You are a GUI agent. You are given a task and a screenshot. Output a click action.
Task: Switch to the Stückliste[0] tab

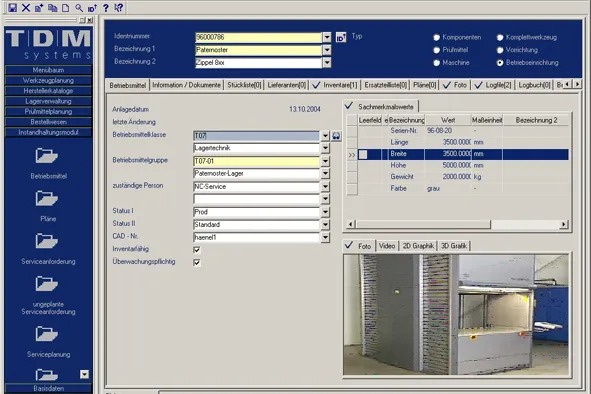pyautogui.click(x=244, y=85)
